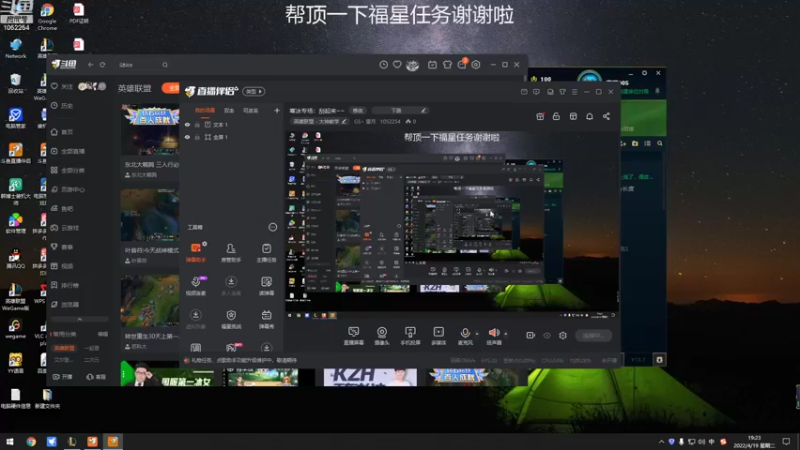Add a new scene with the plus button
This screenshot has width=800, height=450.
277,110
